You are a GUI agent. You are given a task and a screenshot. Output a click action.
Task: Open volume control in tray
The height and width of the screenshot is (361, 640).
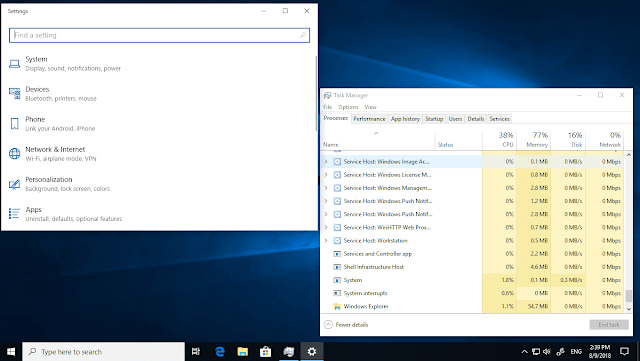(x=547, y=352)
